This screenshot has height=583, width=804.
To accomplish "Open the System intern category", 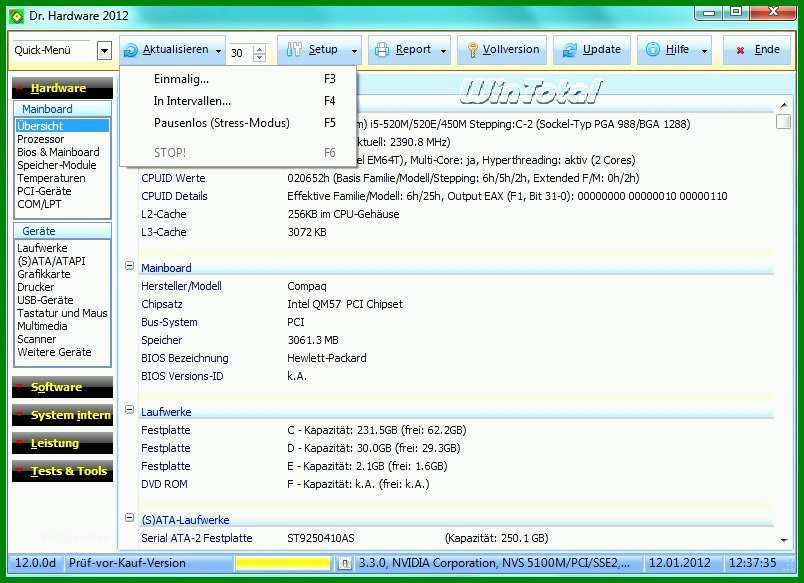I will coord(62,415).
